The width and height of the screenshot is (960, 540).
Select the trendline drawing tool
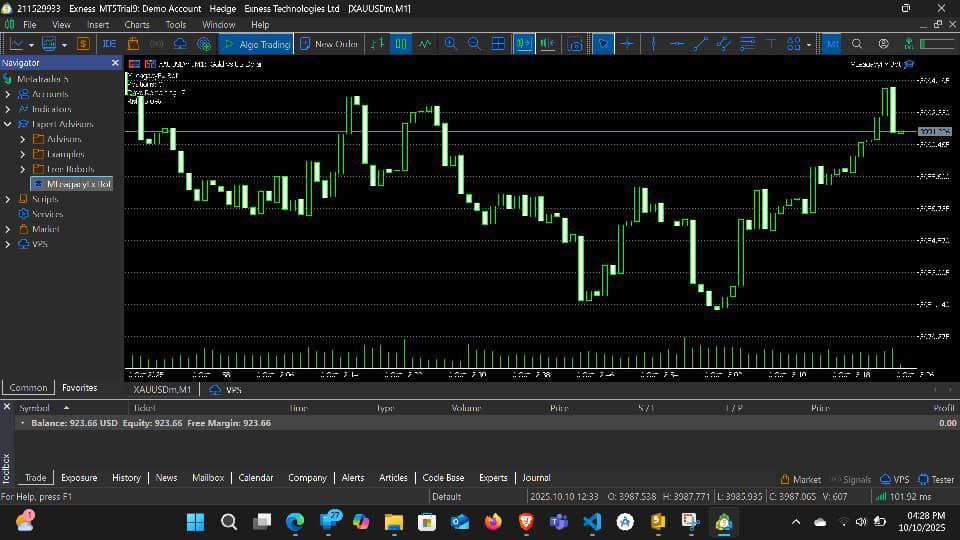pyautogui.click(x=700, y=44)
